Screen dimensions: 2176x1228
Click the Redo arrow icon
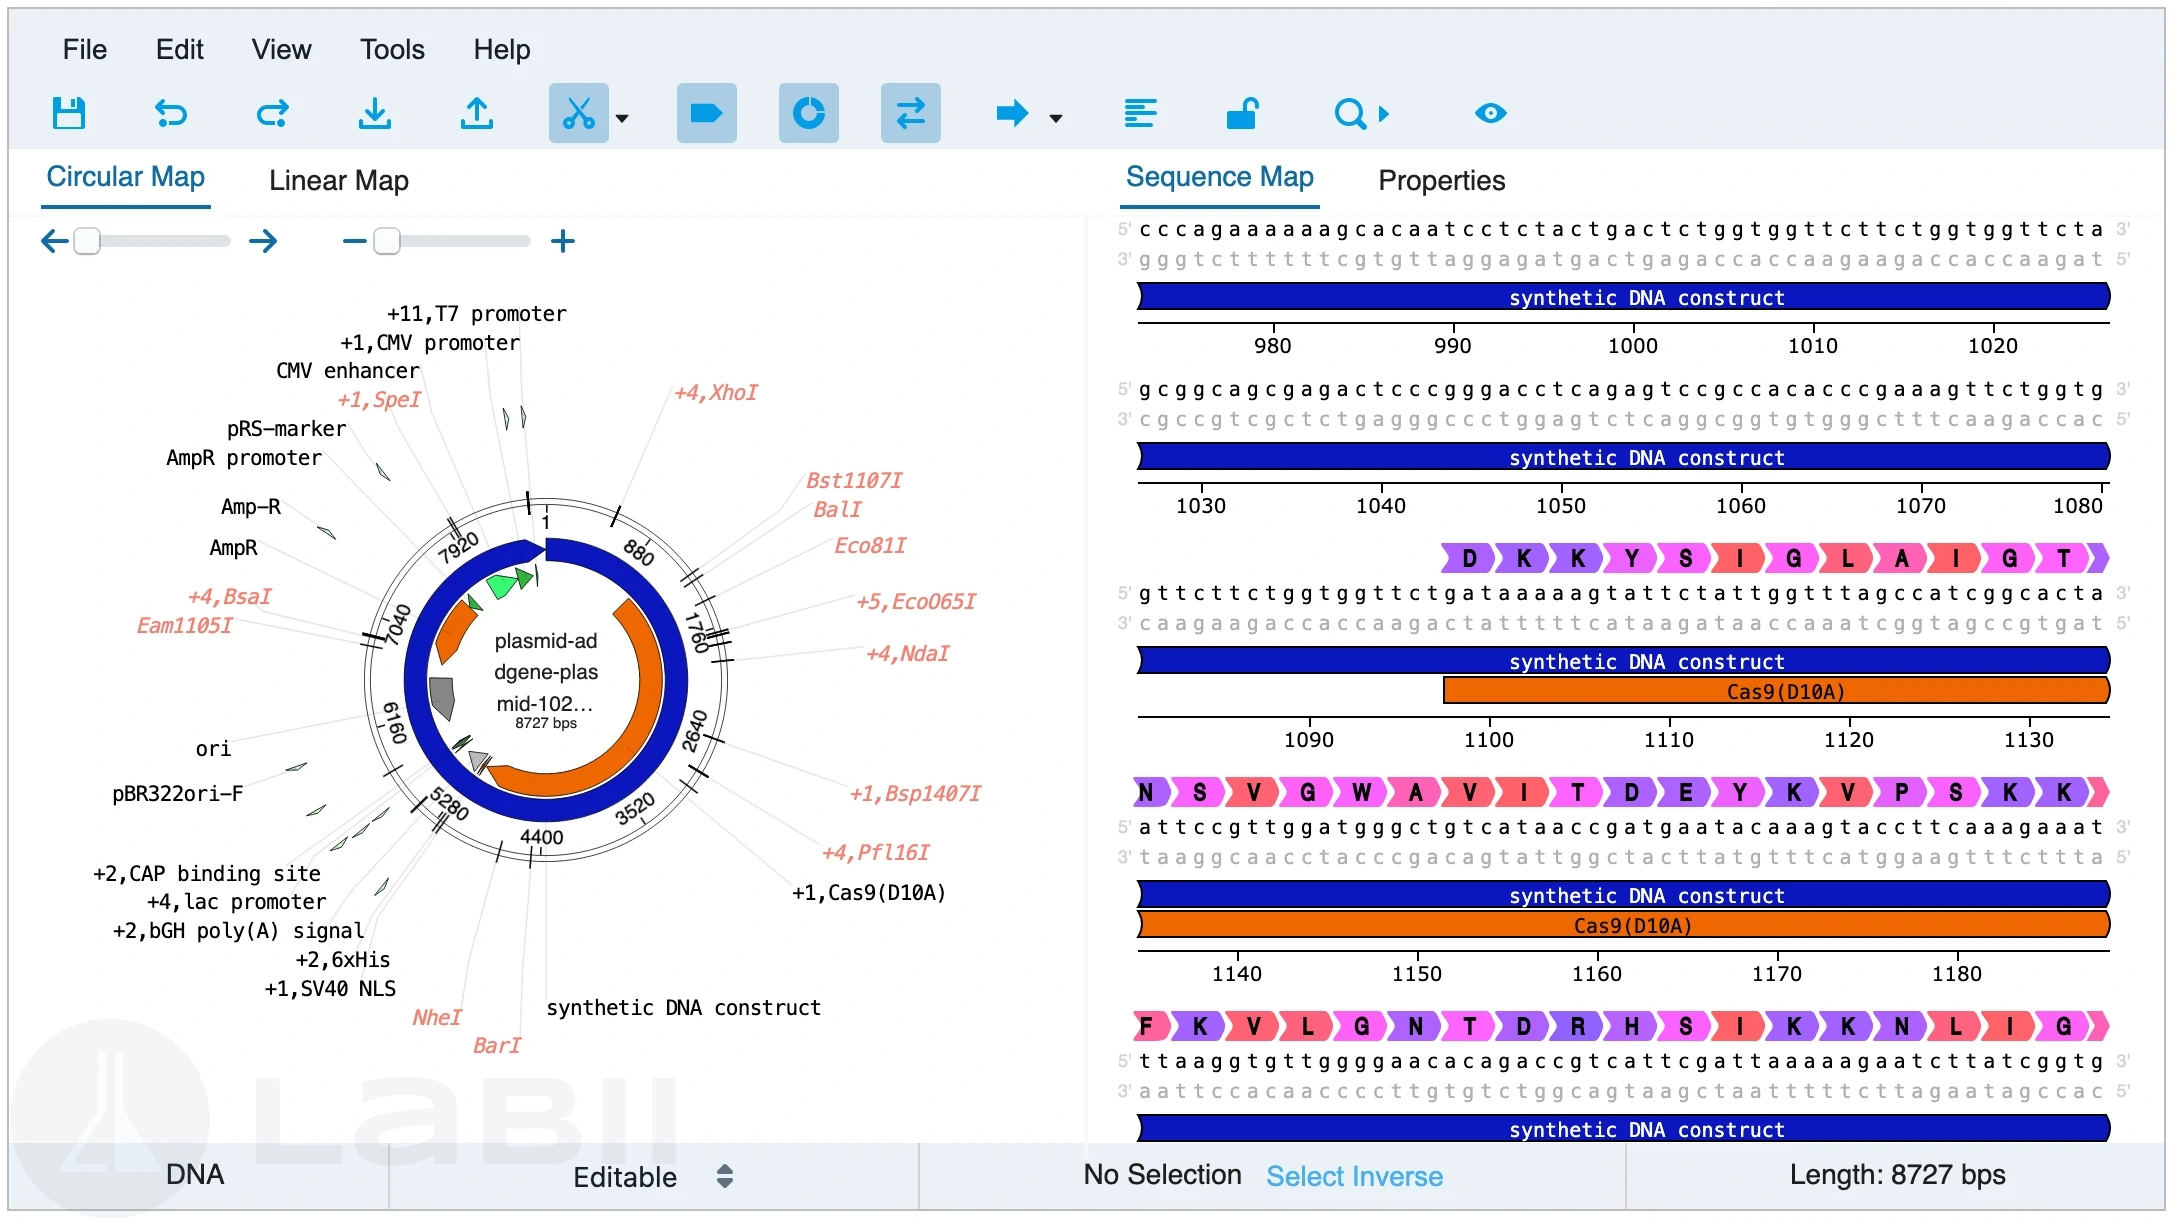tap(273, 113)
